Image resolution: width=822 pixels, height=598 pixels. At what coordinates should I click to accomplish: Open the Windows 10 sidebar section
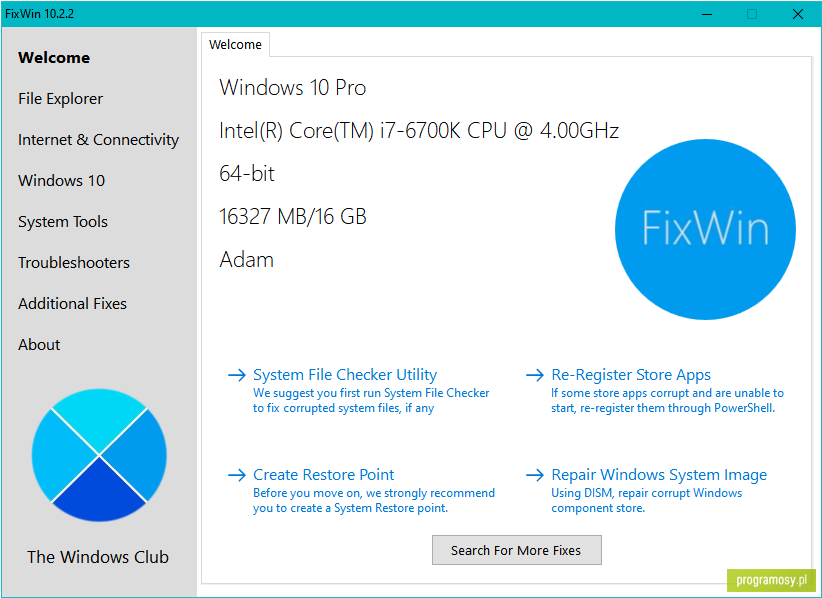[61, 180]
